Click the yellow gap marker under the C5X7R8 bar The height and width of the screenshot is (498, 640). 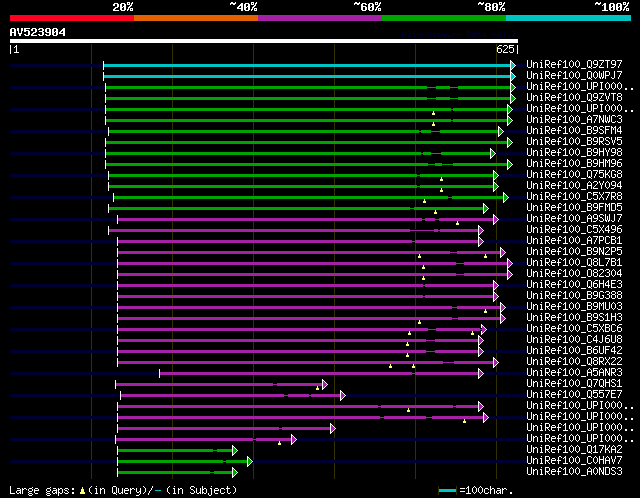click(424, 201)
